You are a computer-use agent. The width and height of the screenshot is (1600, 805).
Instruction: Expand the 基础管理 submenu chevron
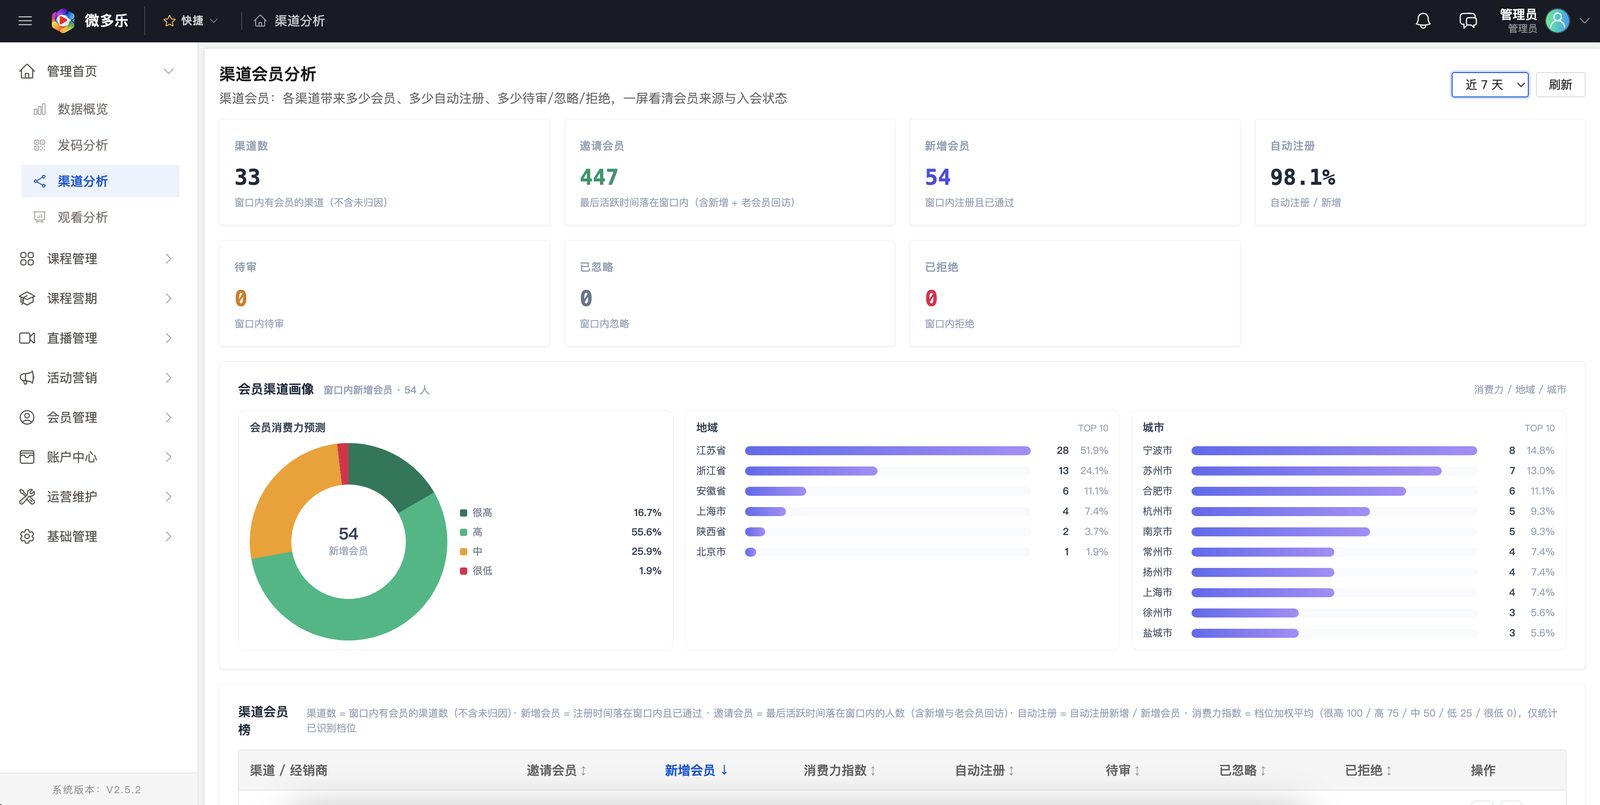pos(169,536)
